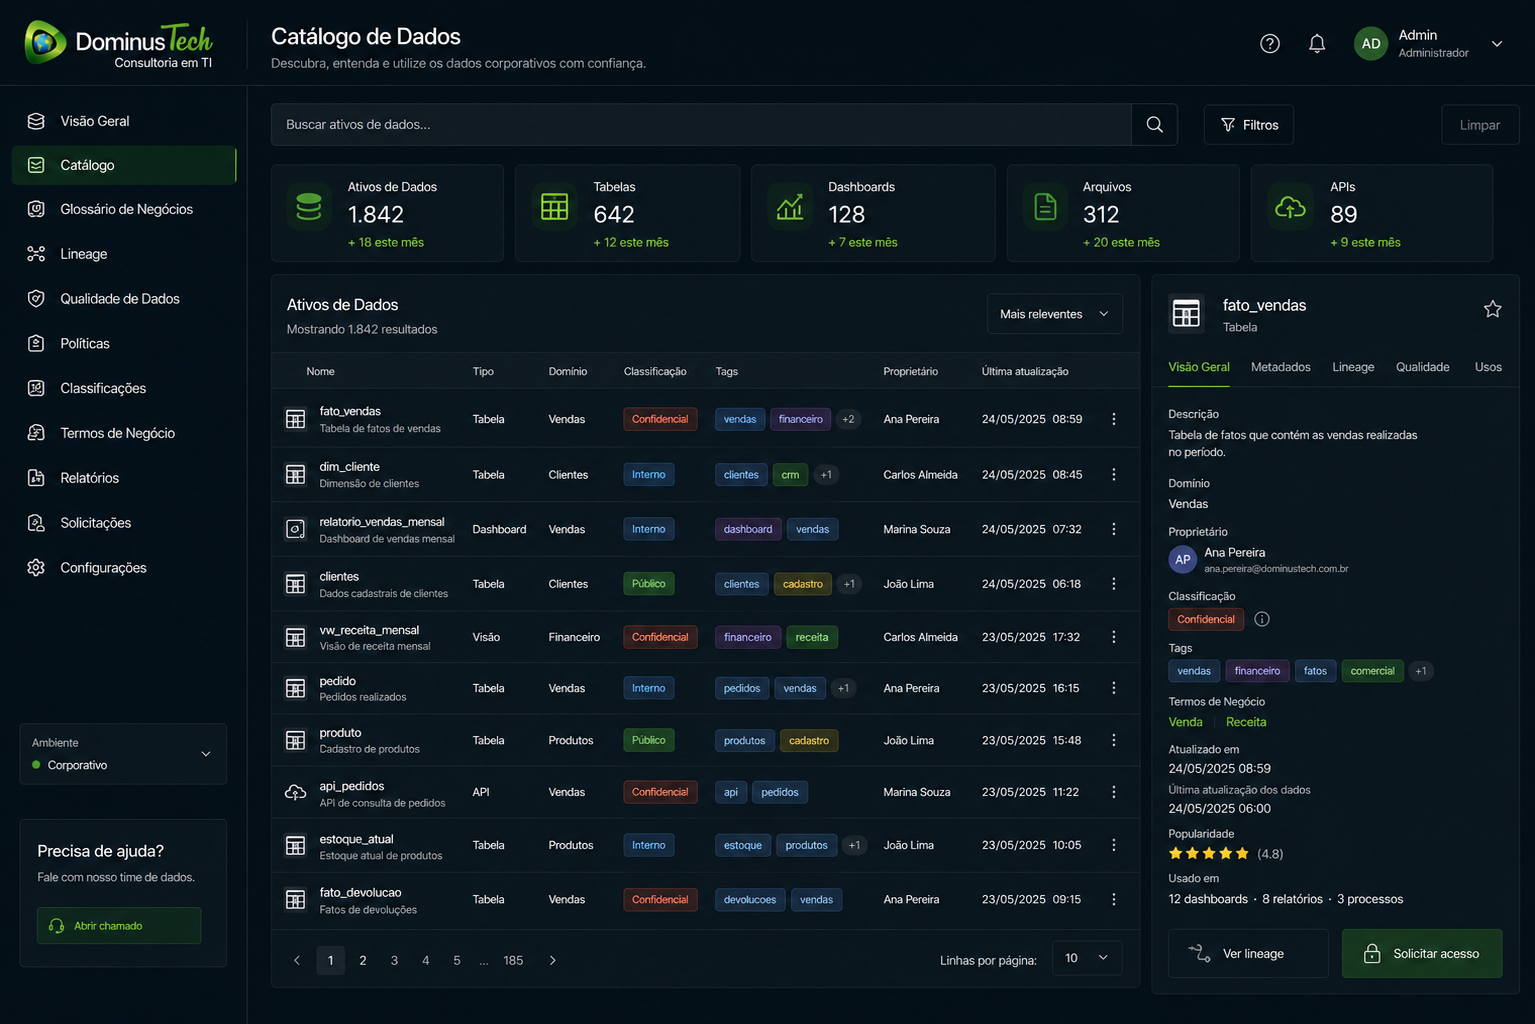Click the cadastro tag on produto row

tap(809, 740)
